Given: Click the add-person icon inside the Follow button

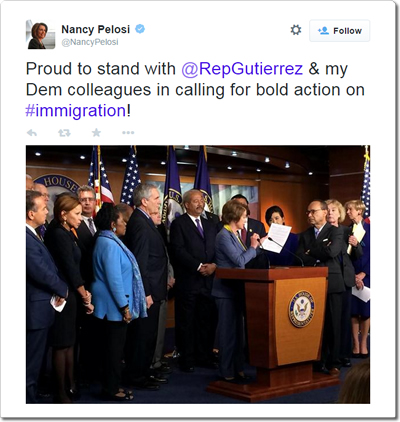Looking at the screenshot, I should [323, 31].
